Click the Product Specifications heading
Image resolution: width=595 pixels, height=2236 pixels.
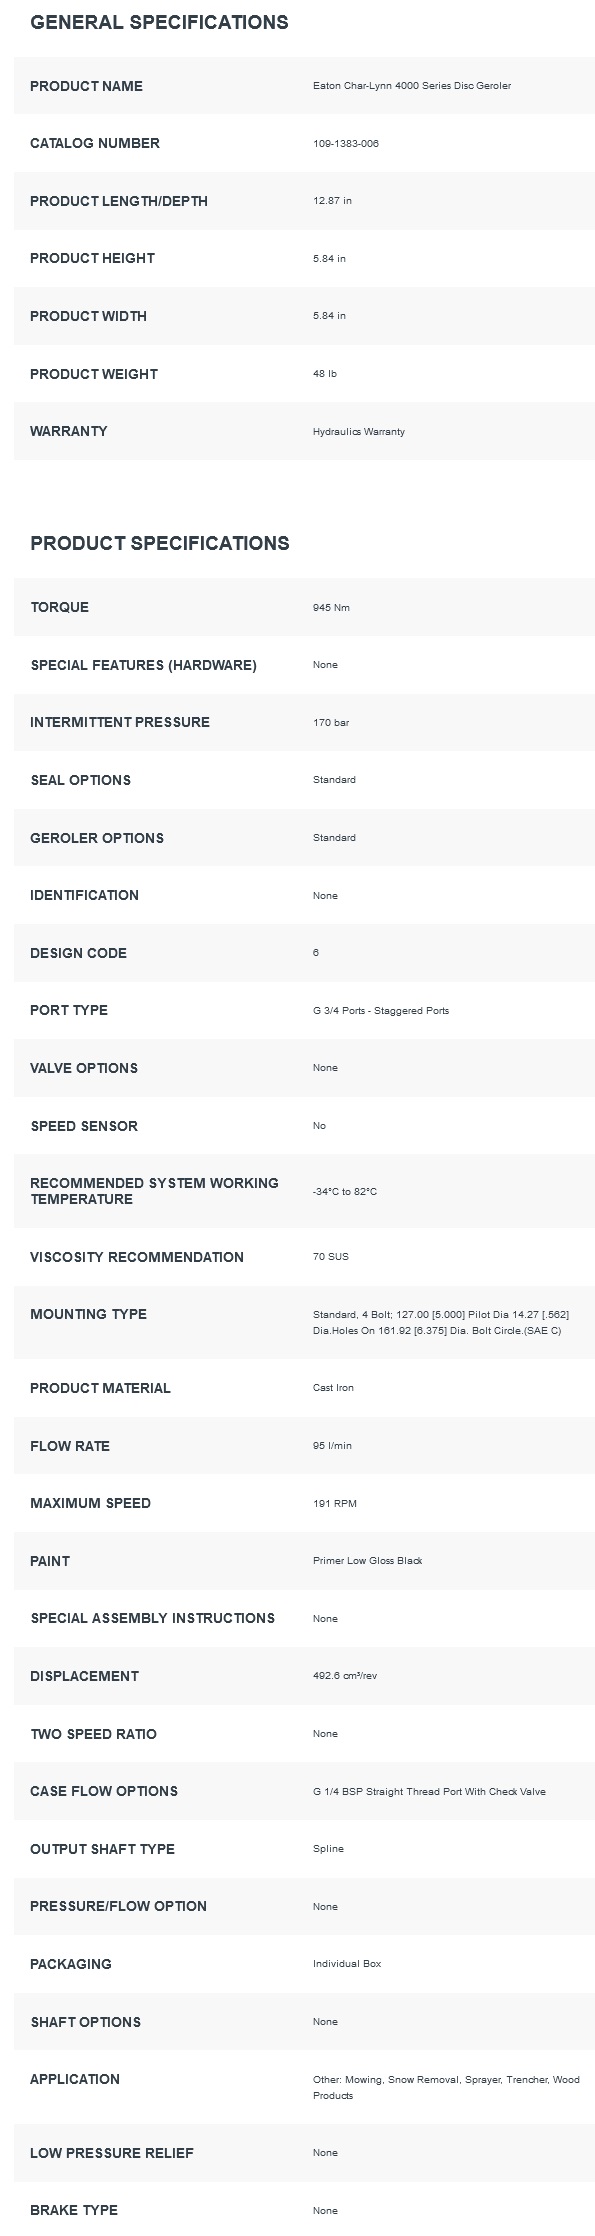(x=160, y=543)
